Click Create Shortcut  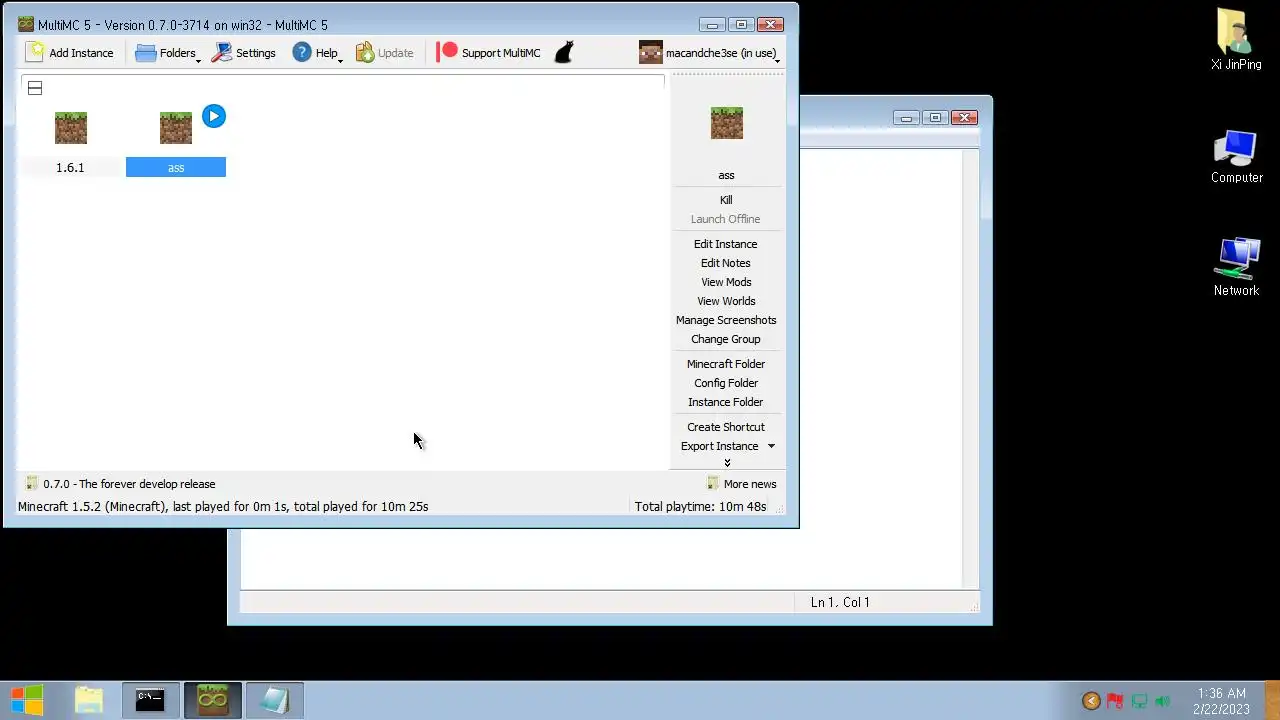pos(726,427)
